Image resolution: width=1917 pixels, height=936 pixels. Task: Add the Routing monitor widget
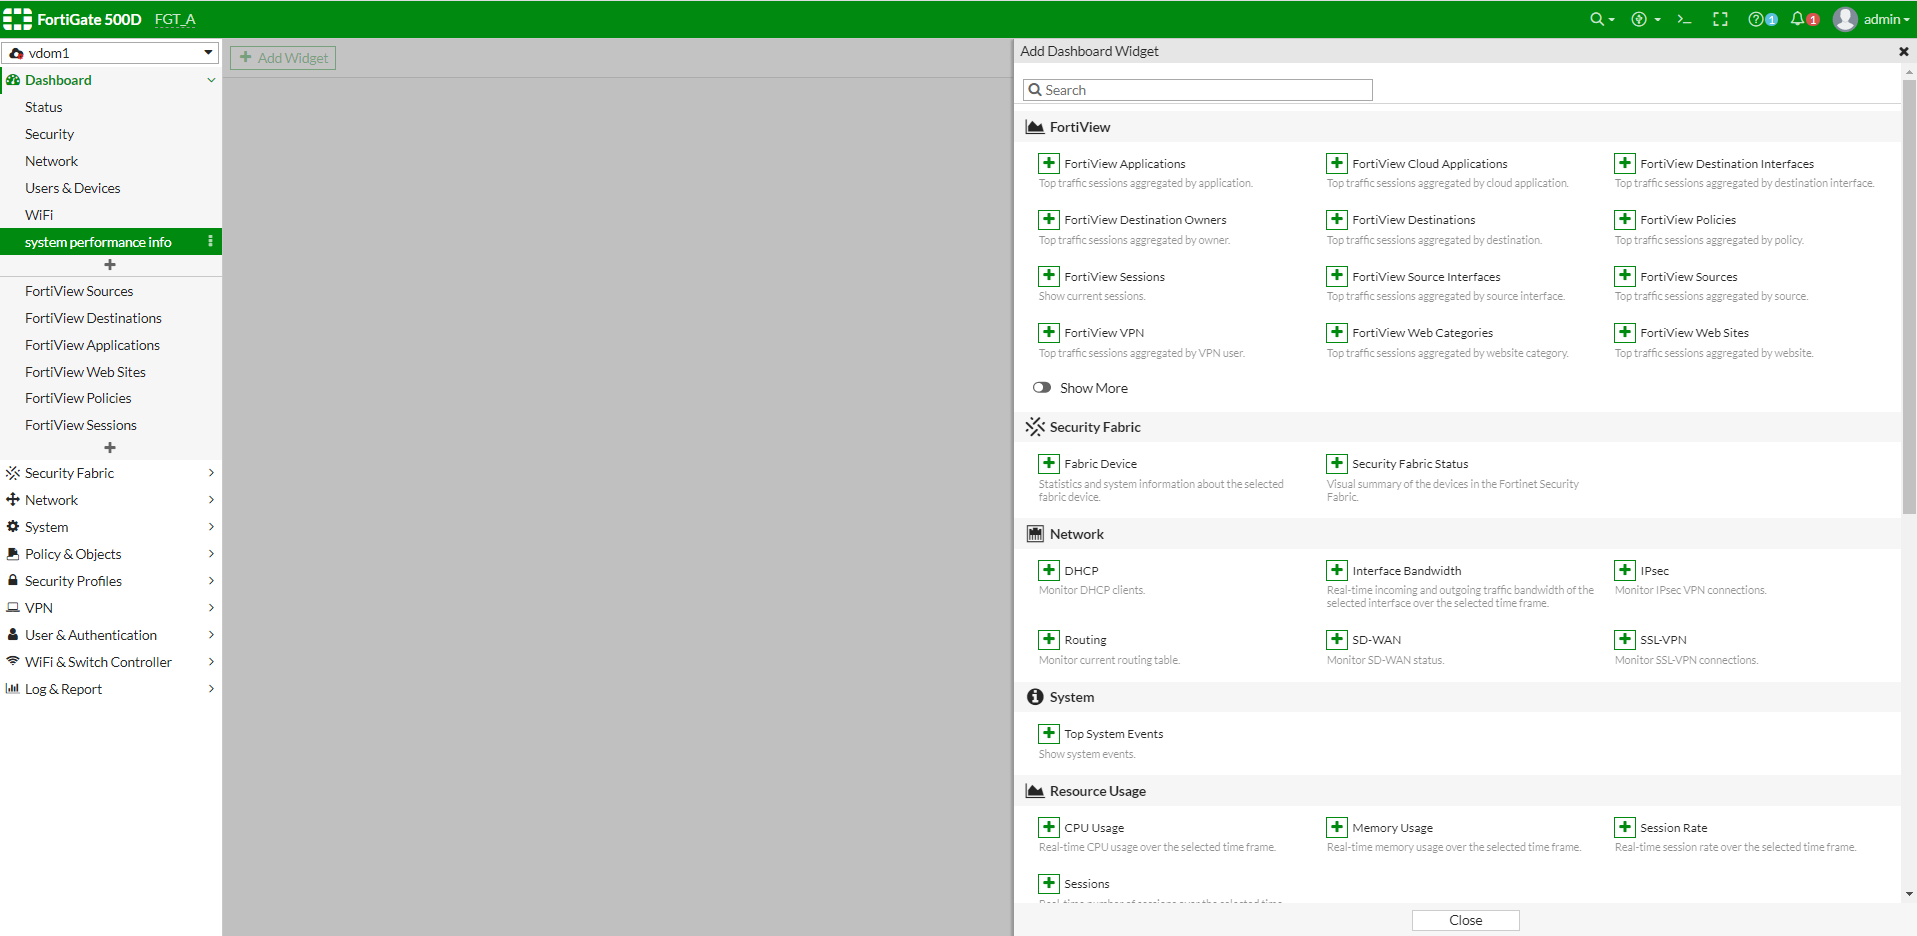click(1048, 639)
